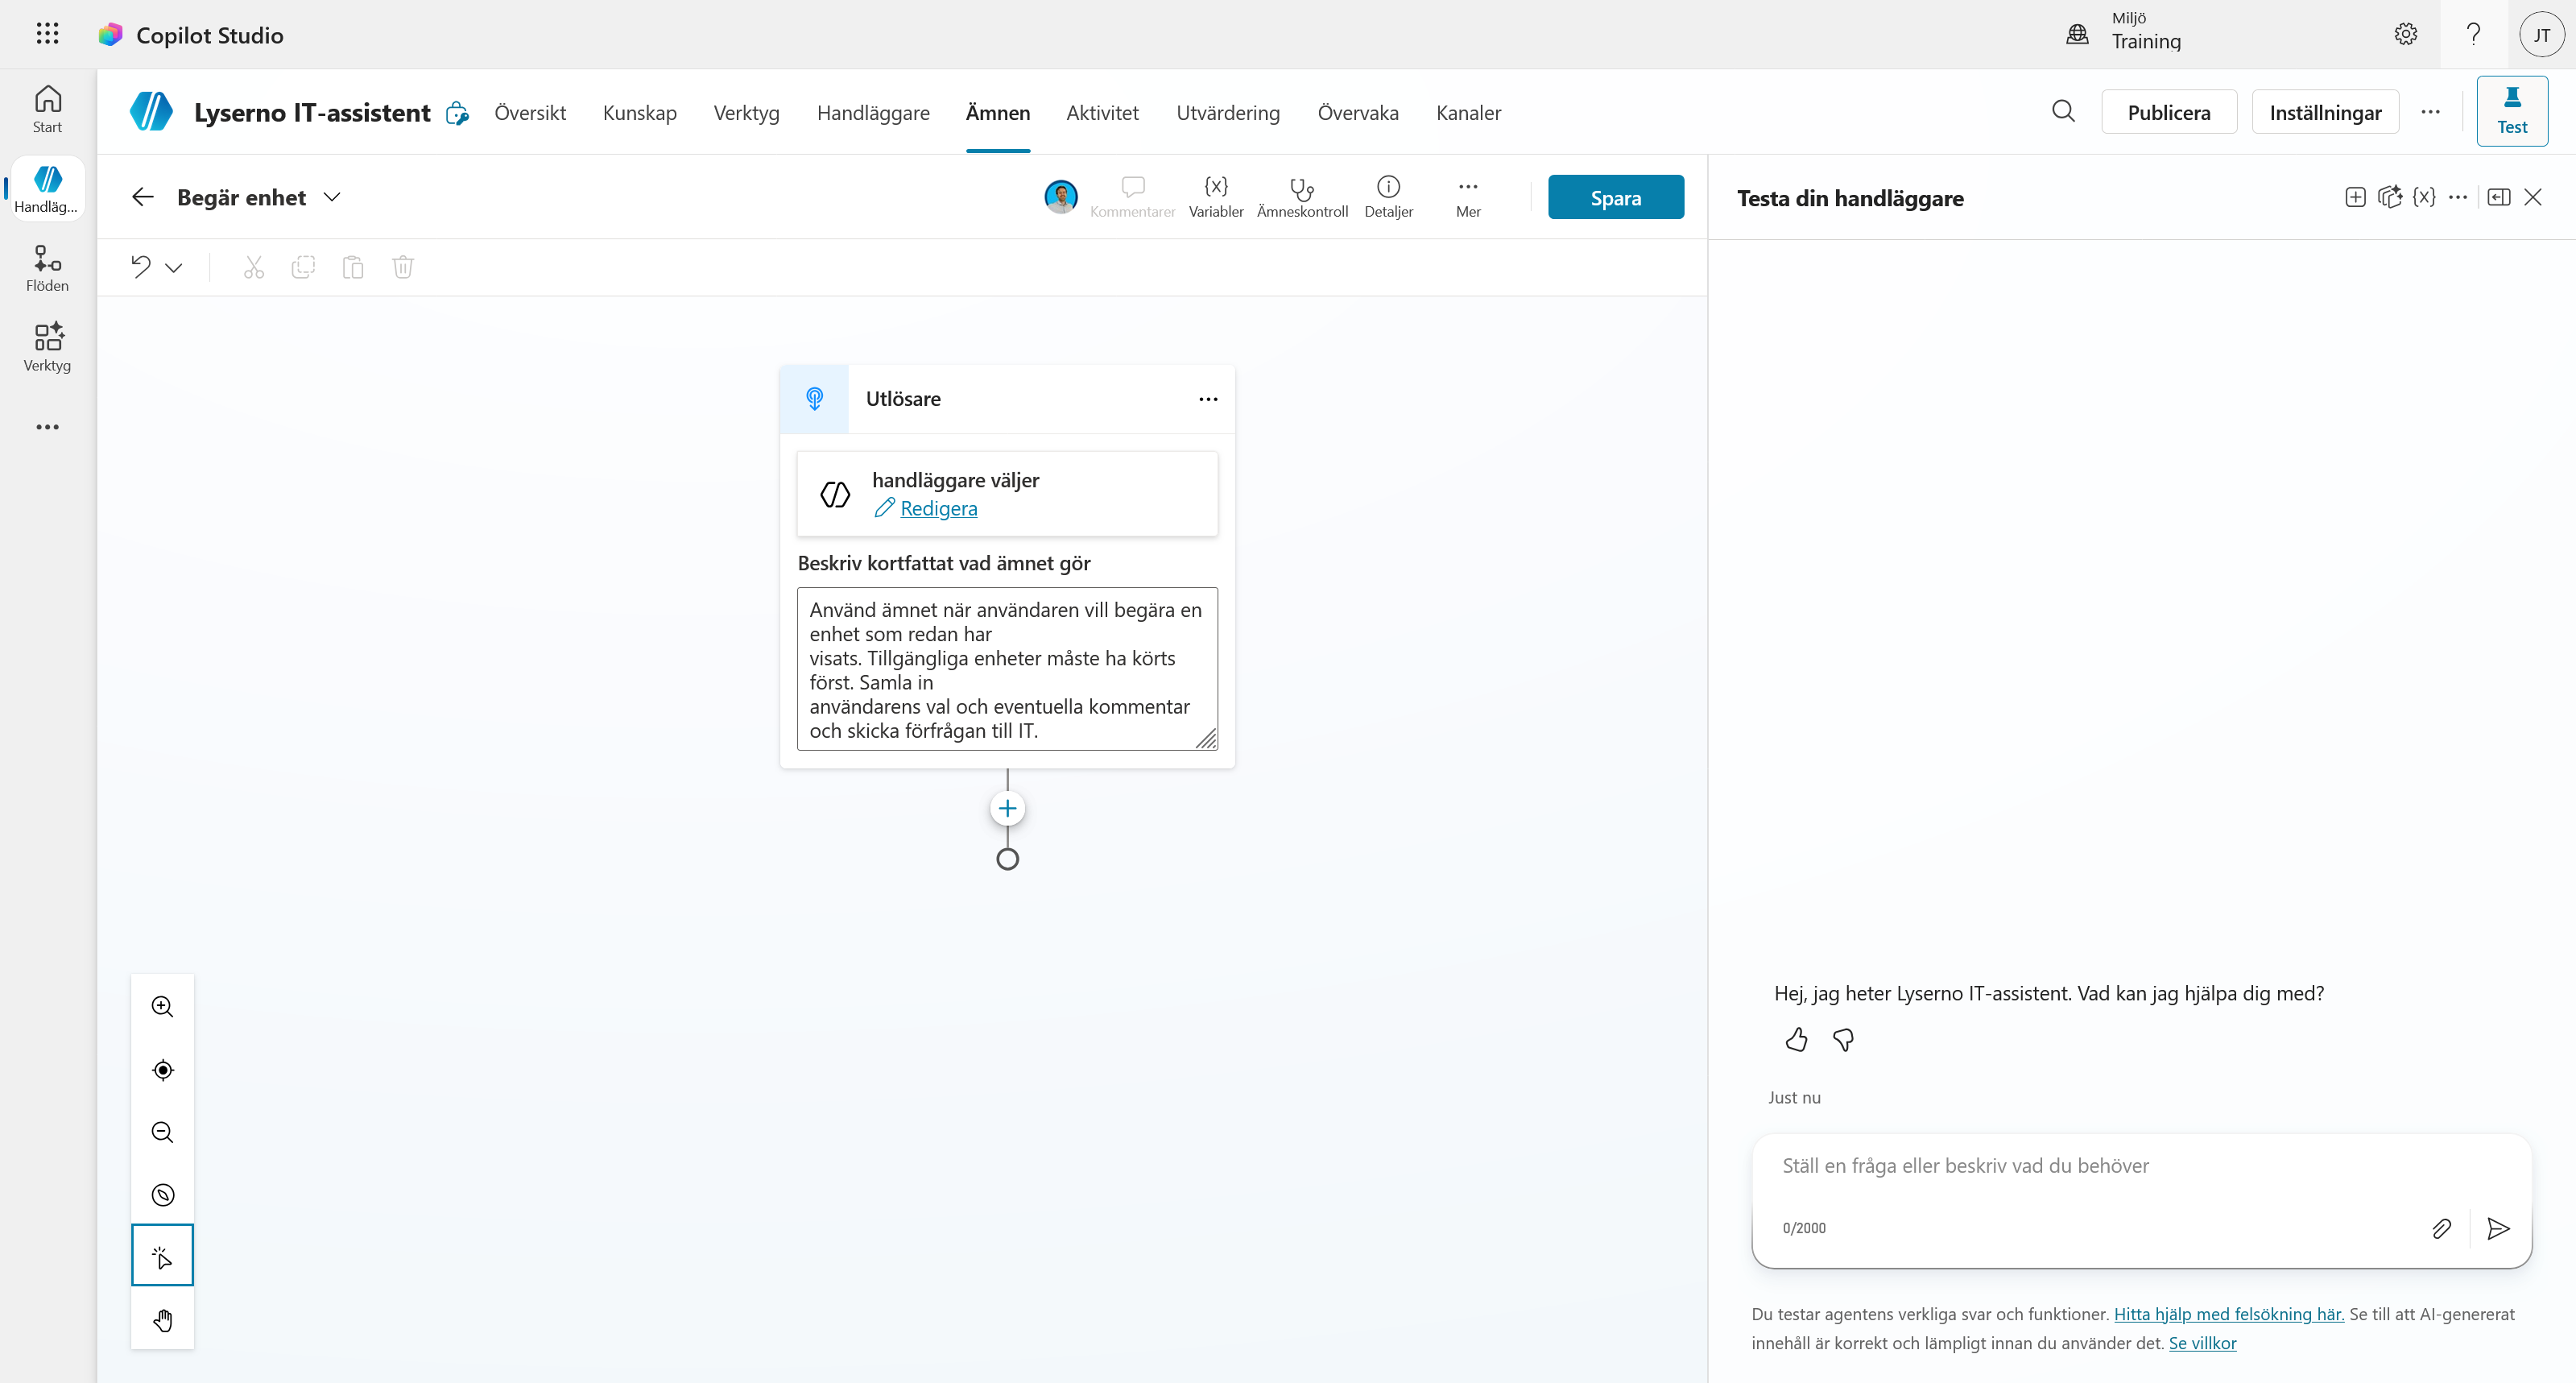Open Utlösare node options menu

tap(1208, 399)
